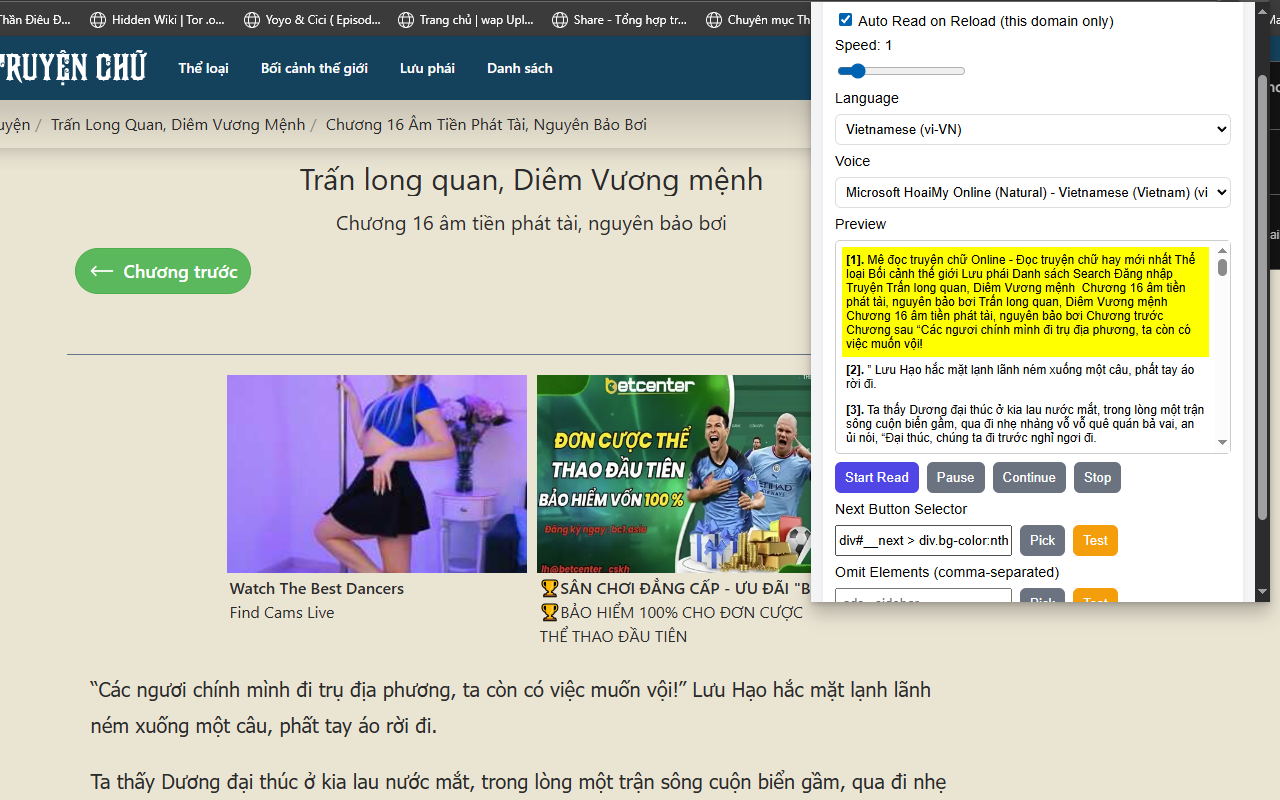Open the Chuyên mục bookmark globe icon
This screenshot has height=800, width=1280.
point(713,19)
